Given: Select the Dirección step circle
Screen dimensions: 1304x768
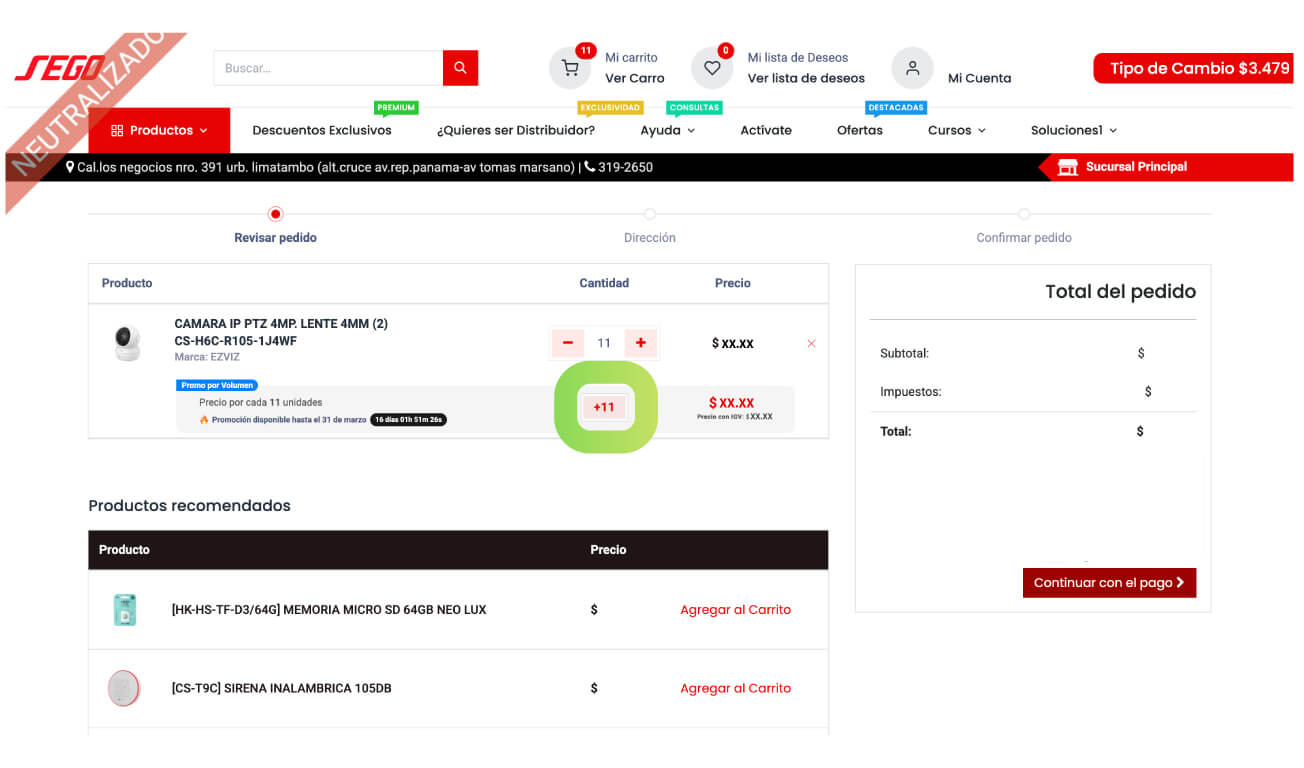Looking at the screenshot, I should coord(650,214).
